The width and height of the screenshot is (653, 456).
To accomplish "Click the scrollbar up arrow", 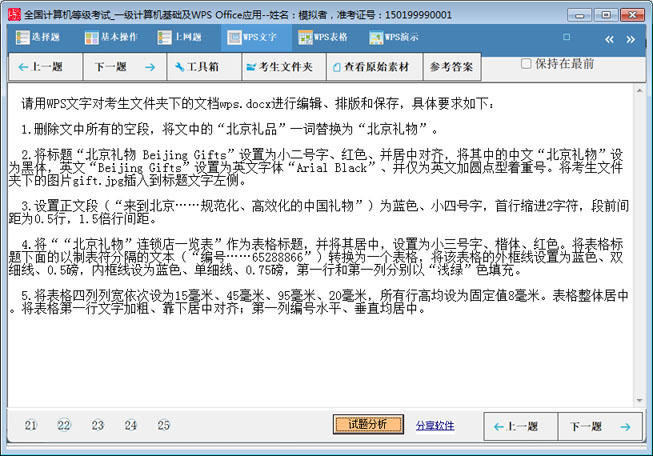I will (639, 90).
